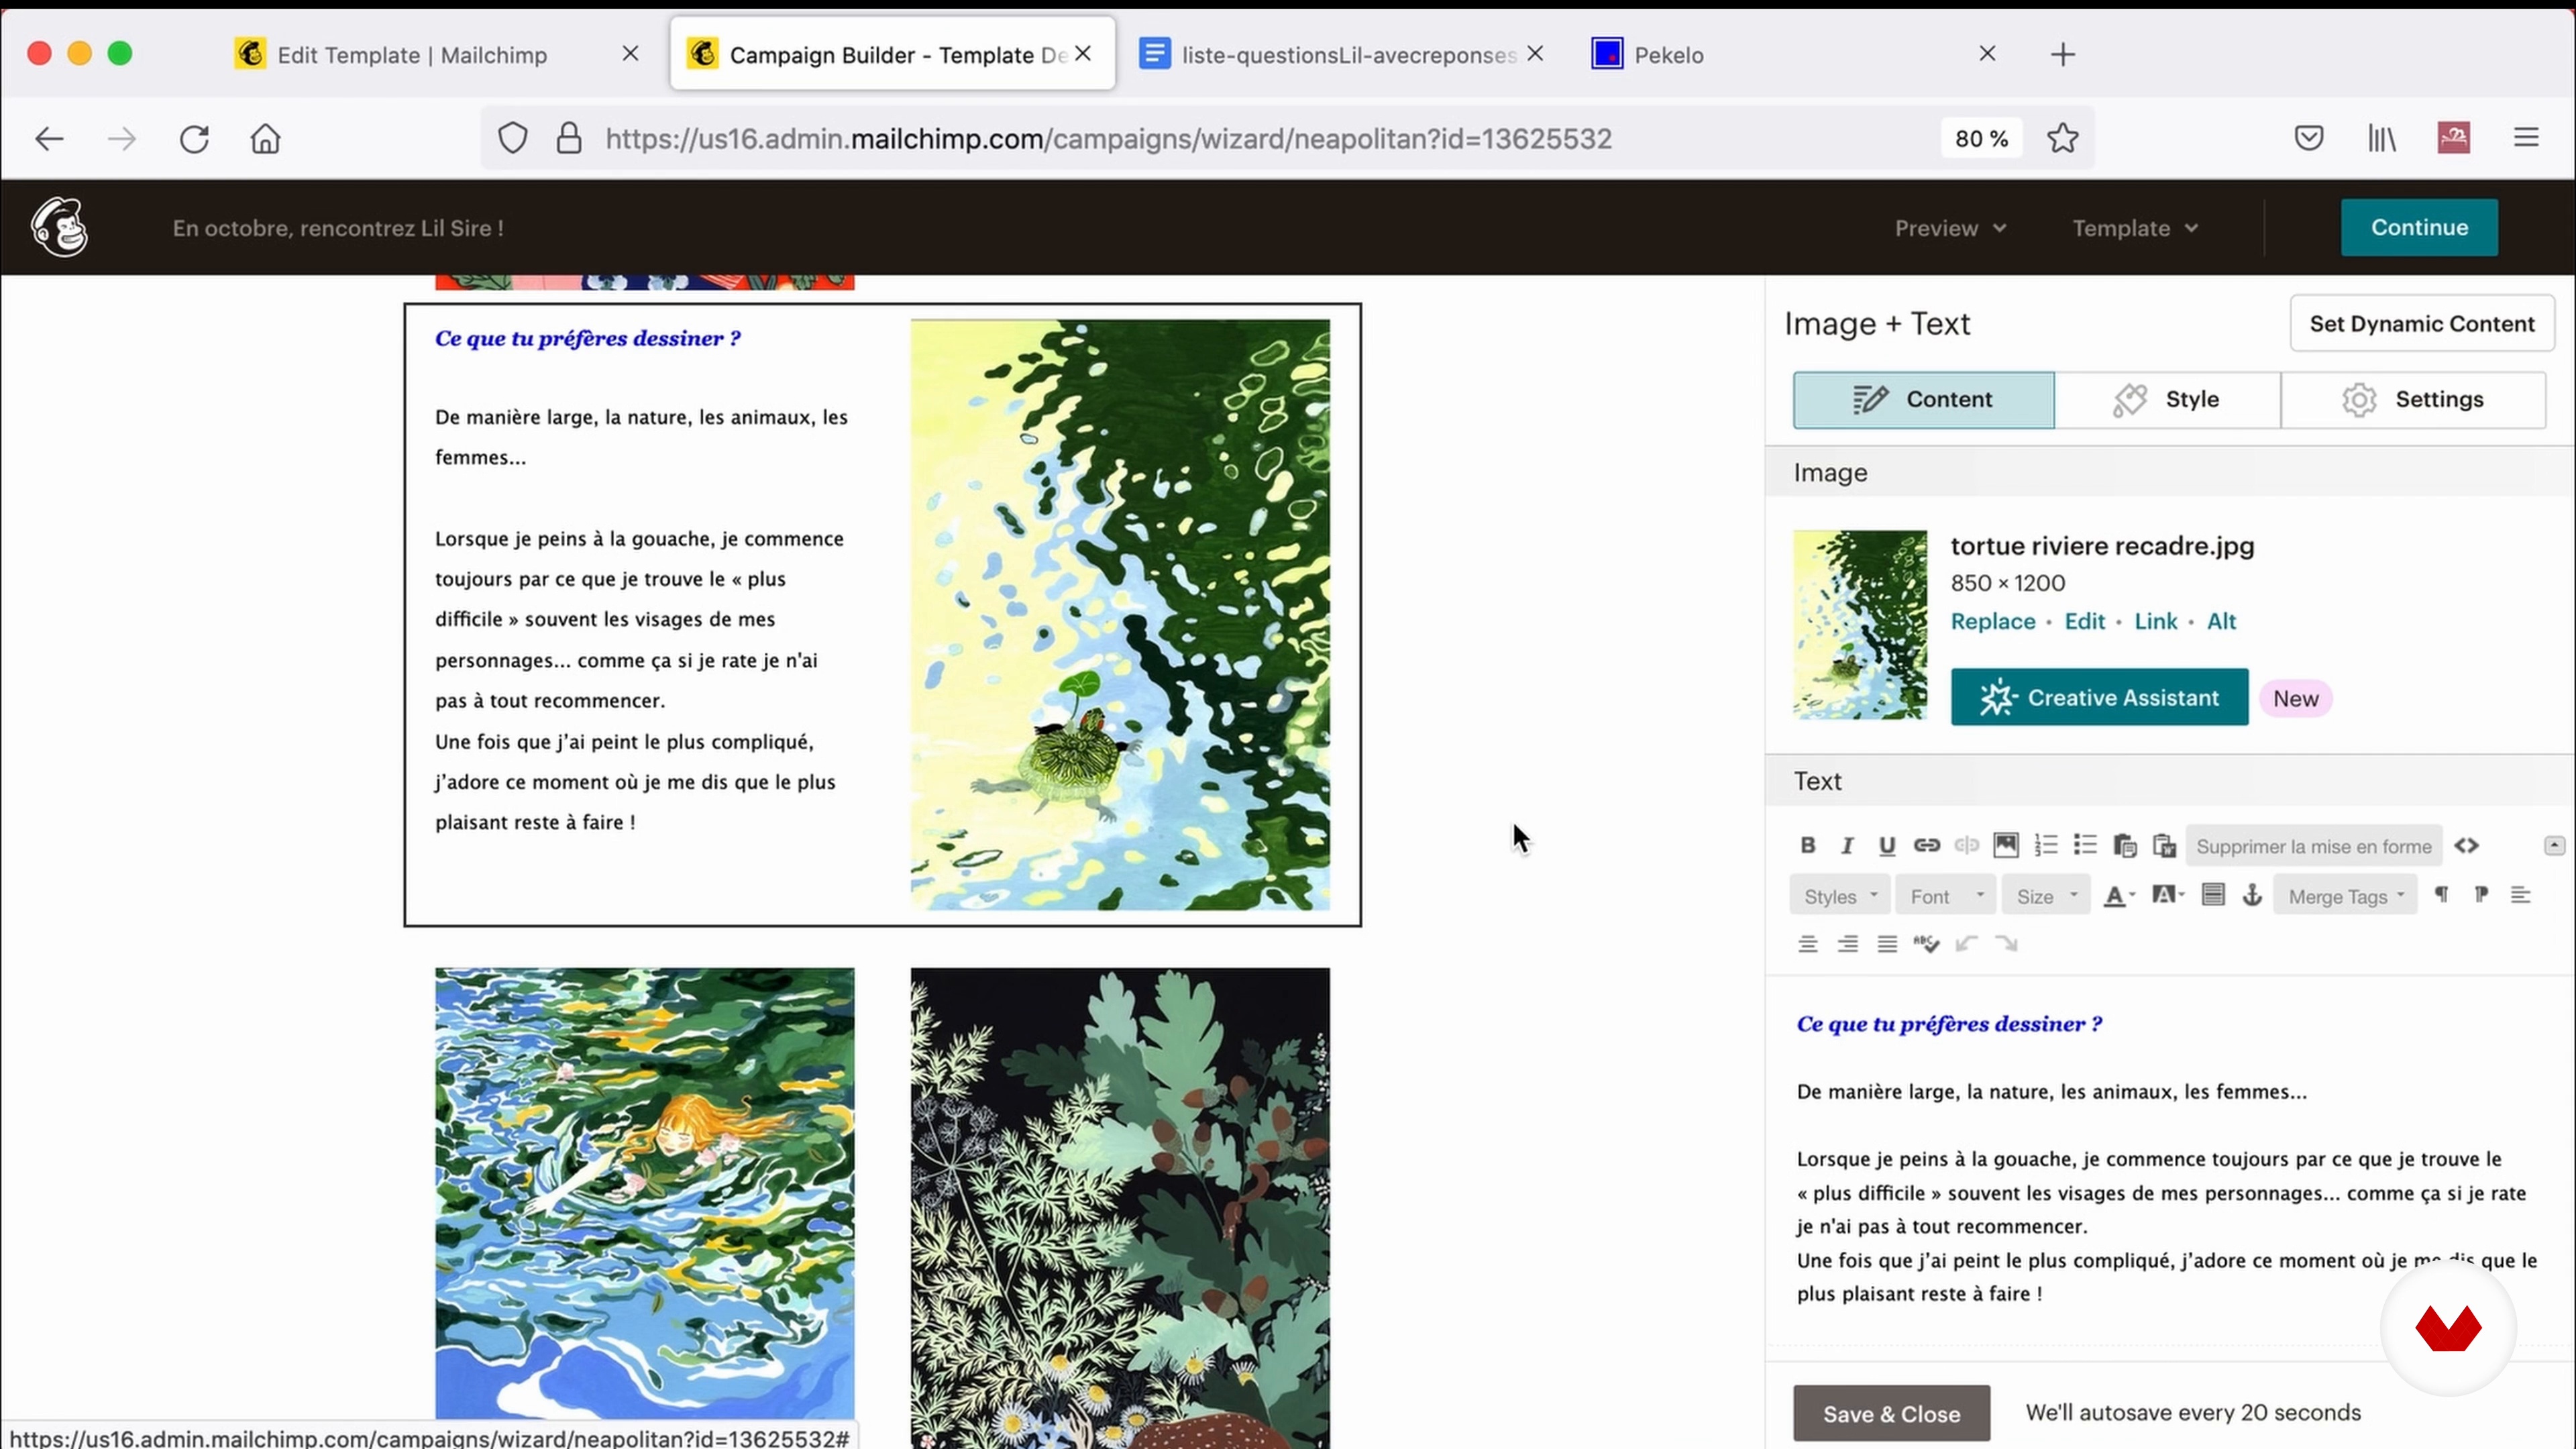This screenshot has height=1449, width=2576.
Task: Click the Mailchimp Freddie logo
Action: (59, 227)
